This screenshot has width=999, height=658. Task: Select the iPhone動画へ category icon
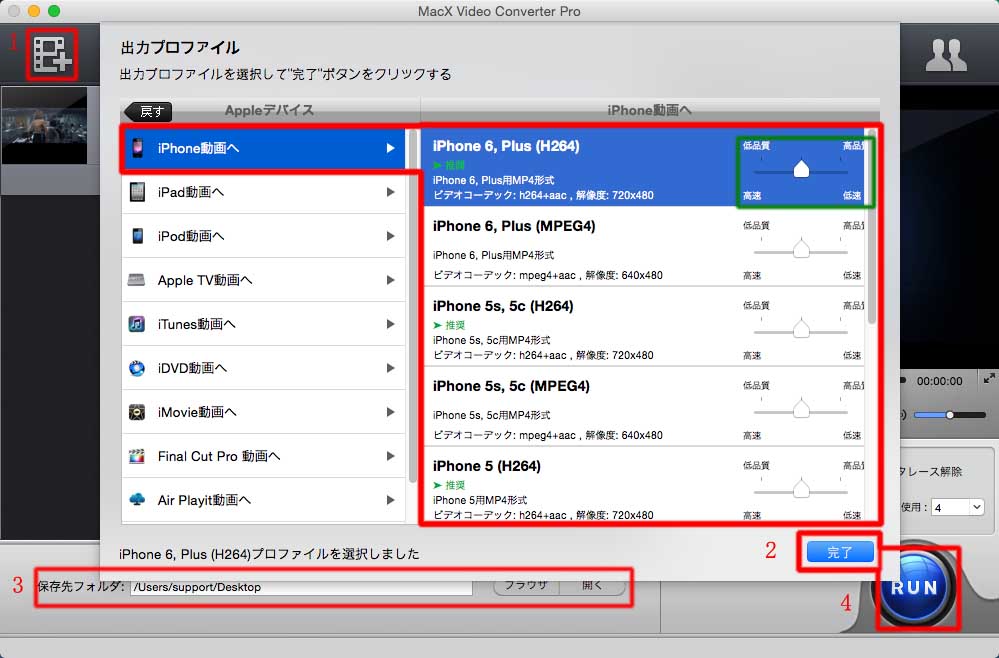137,148
